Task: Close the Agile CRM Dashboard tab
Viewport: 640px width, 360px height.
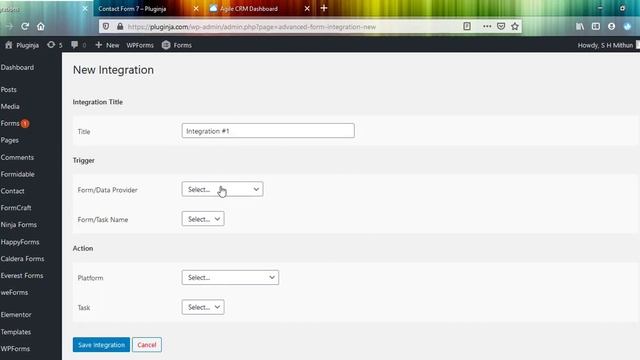Action: pos(307,9)
